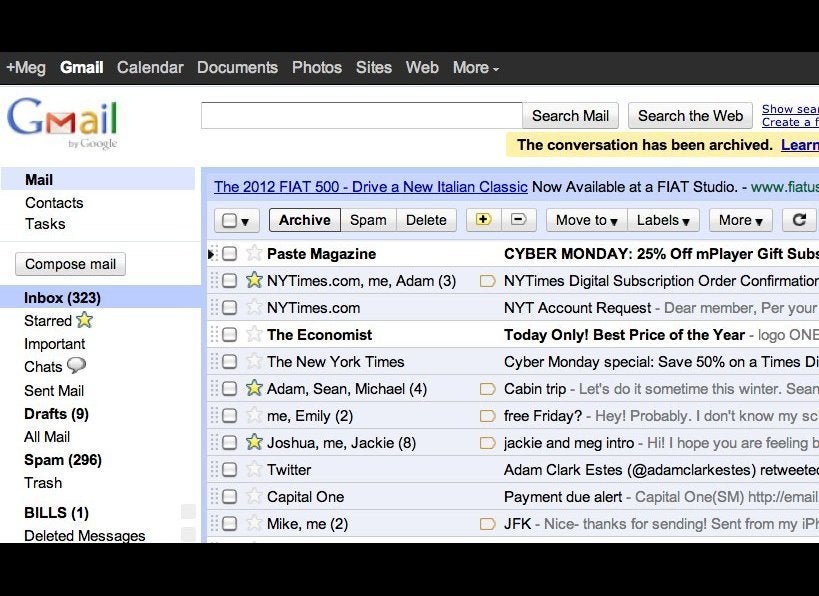The height and width of the screenshot is (596, 819).
Task: Click the chat bubble icon beside Chats
Action: pyautogui.click(x=77, y=365)
